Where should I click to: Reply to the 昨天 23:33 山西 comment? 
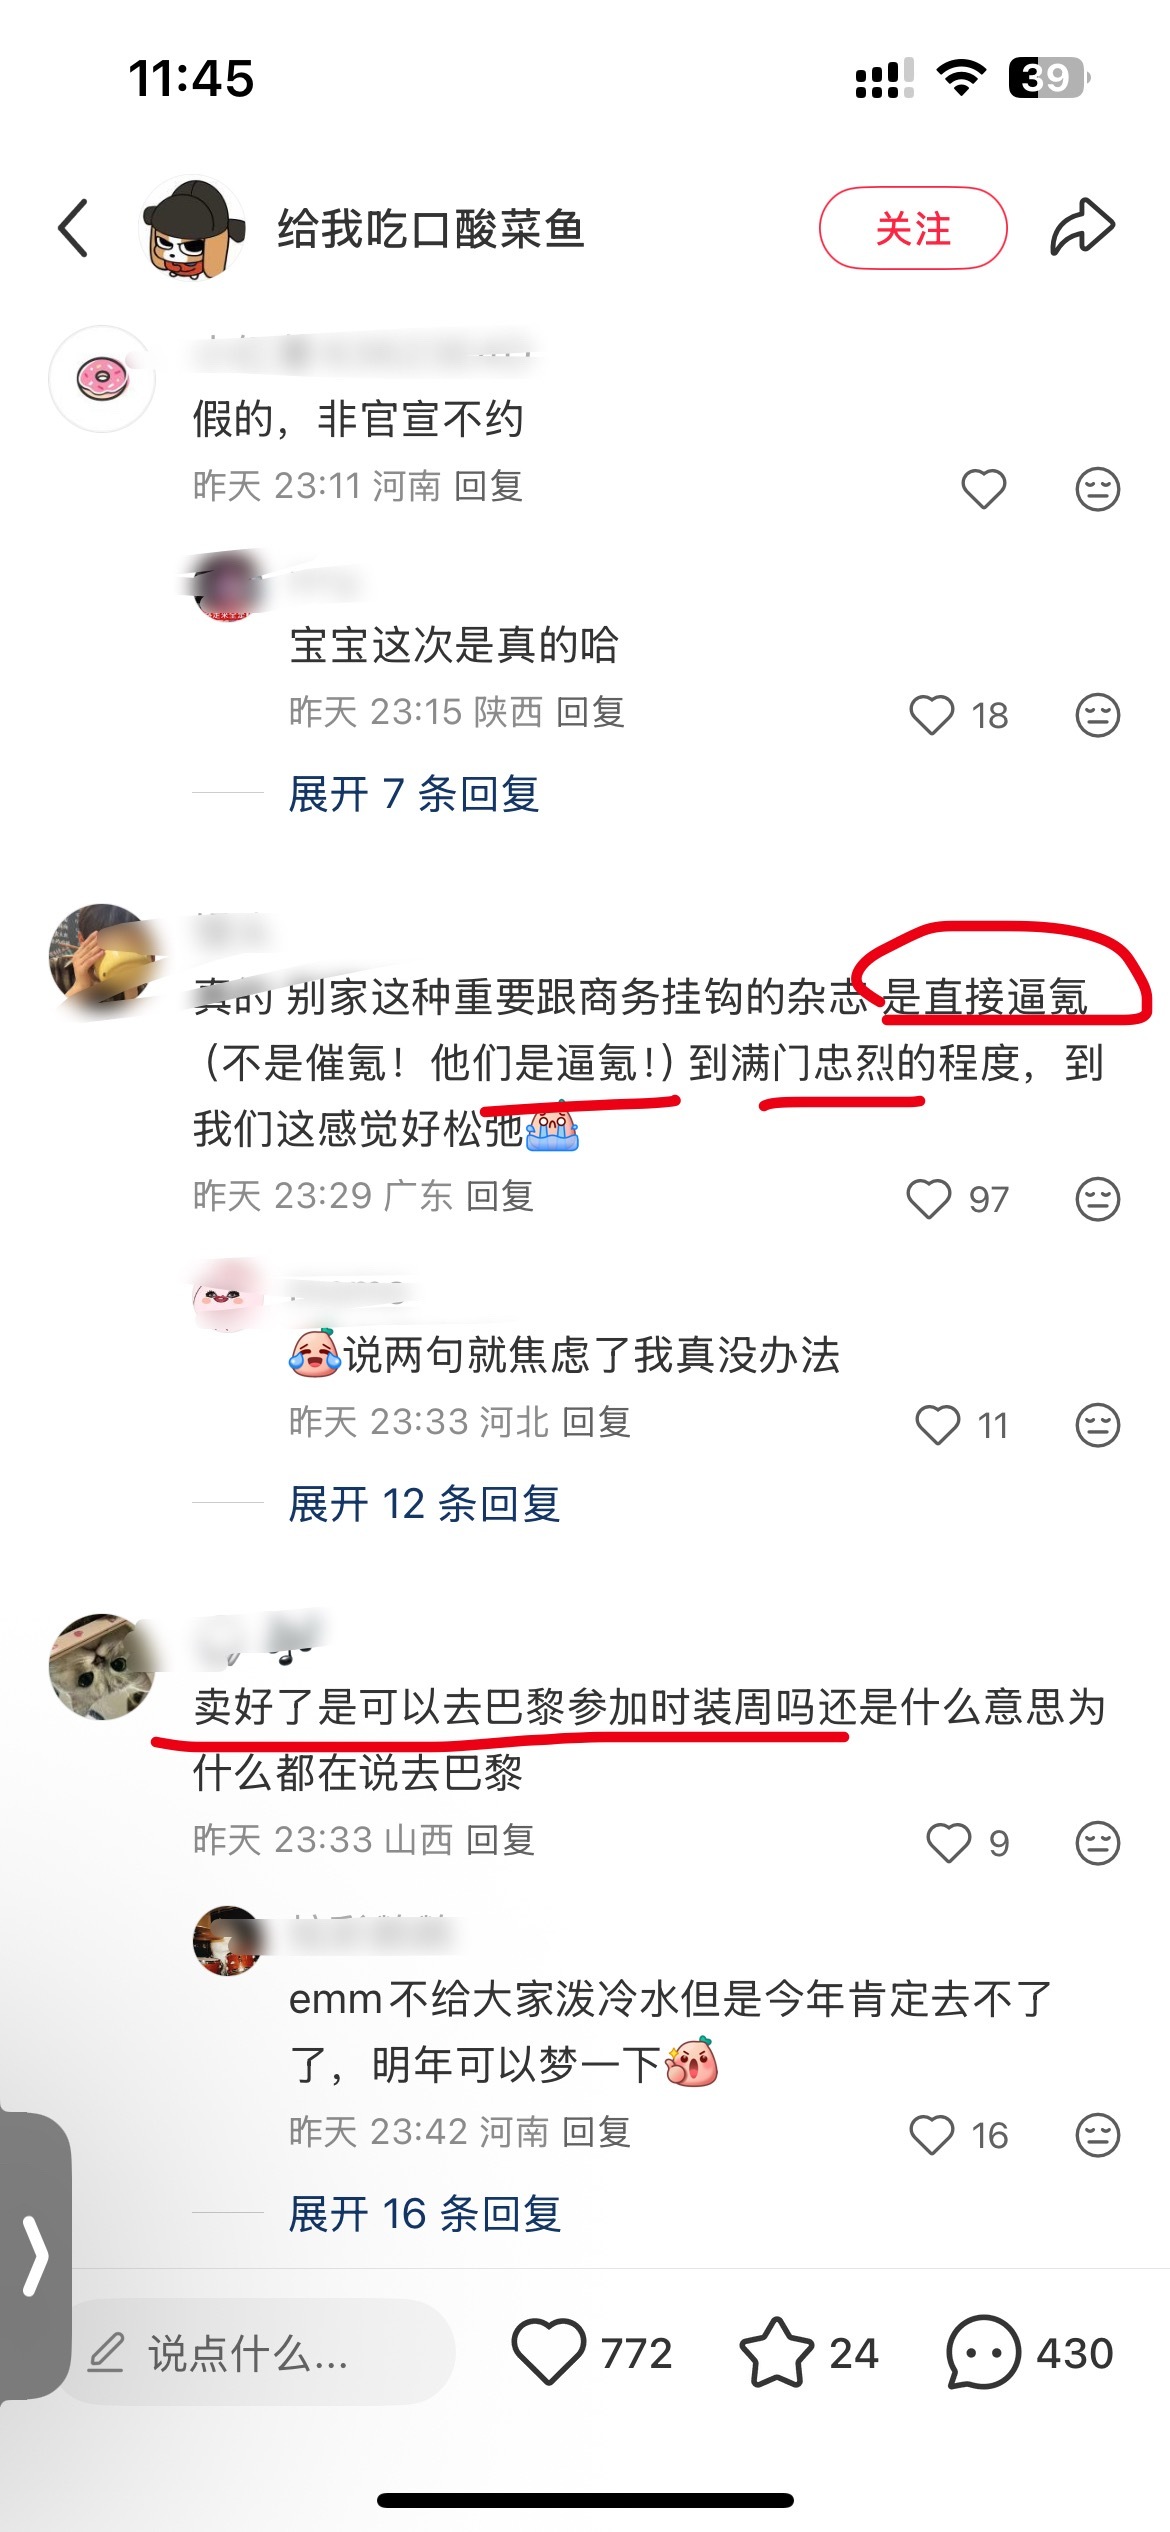(500, 1840)
